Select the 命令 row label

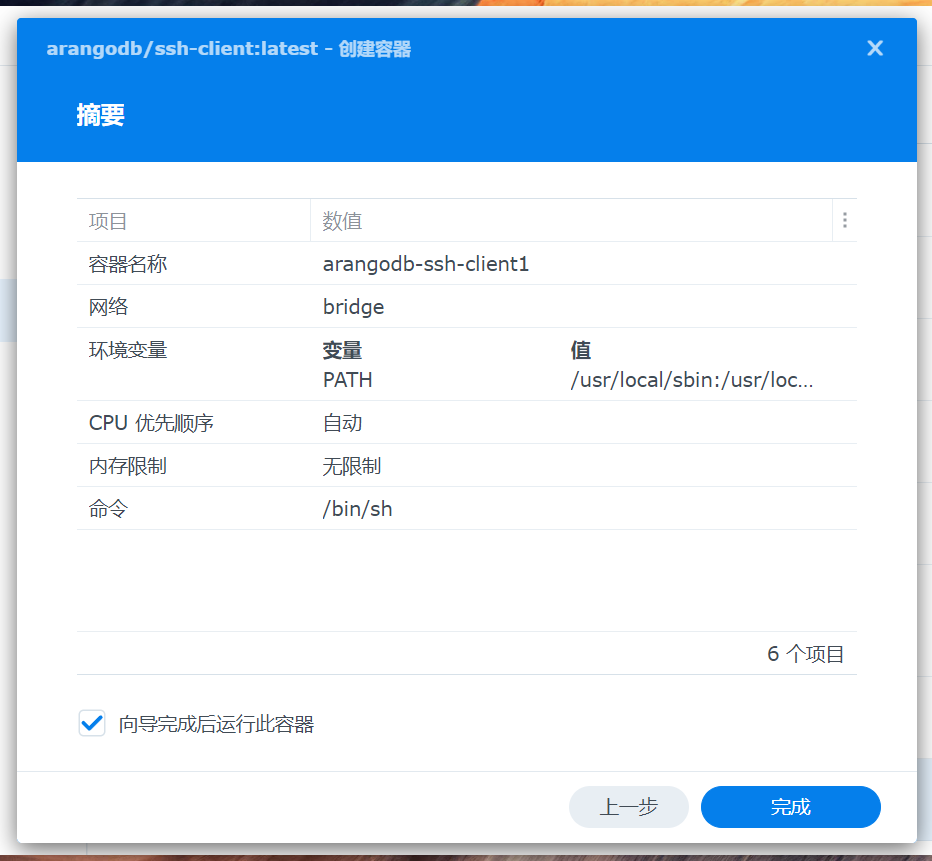pyautogui.click(x=109, y=509)
